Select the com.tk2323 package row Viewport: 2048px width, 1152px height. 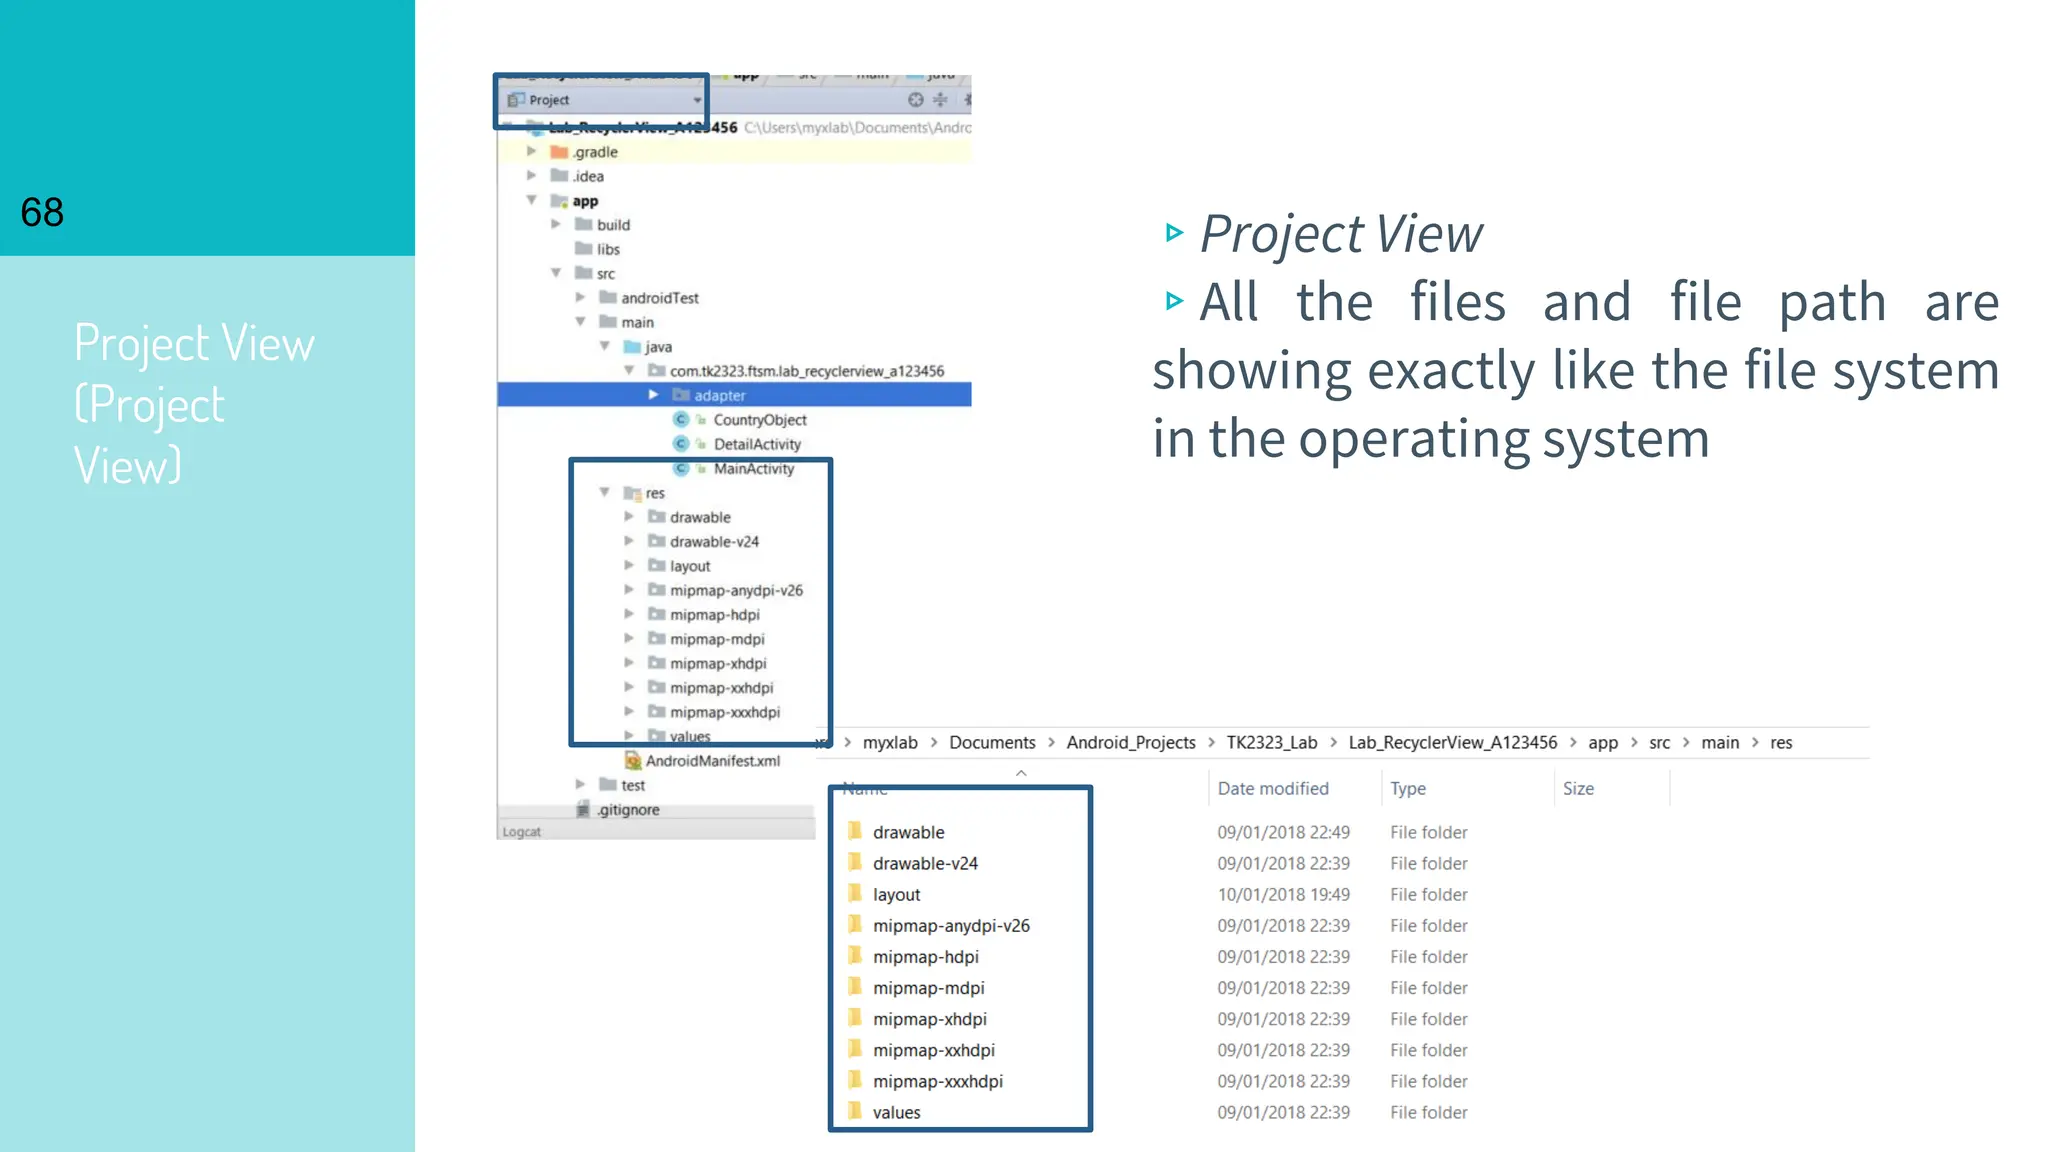point(806,371)
